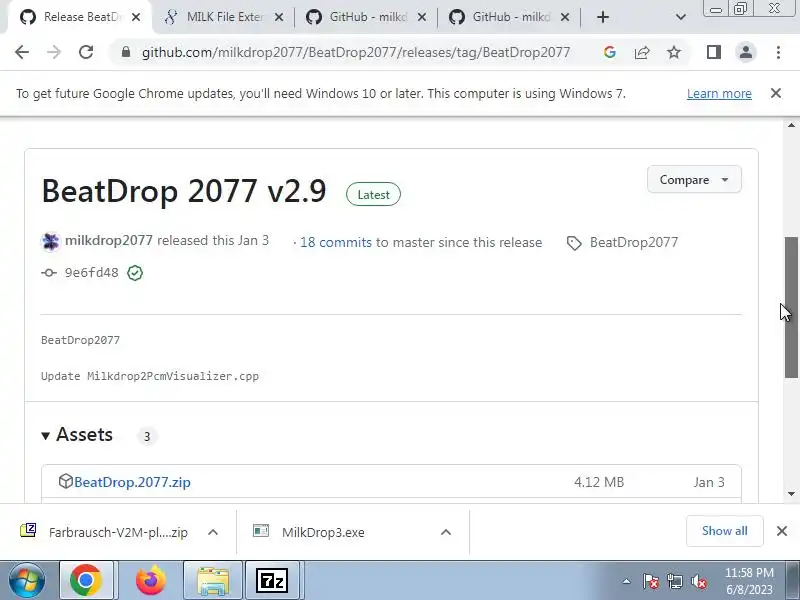
Task: Share this page icon
Action: click(642, 52)
